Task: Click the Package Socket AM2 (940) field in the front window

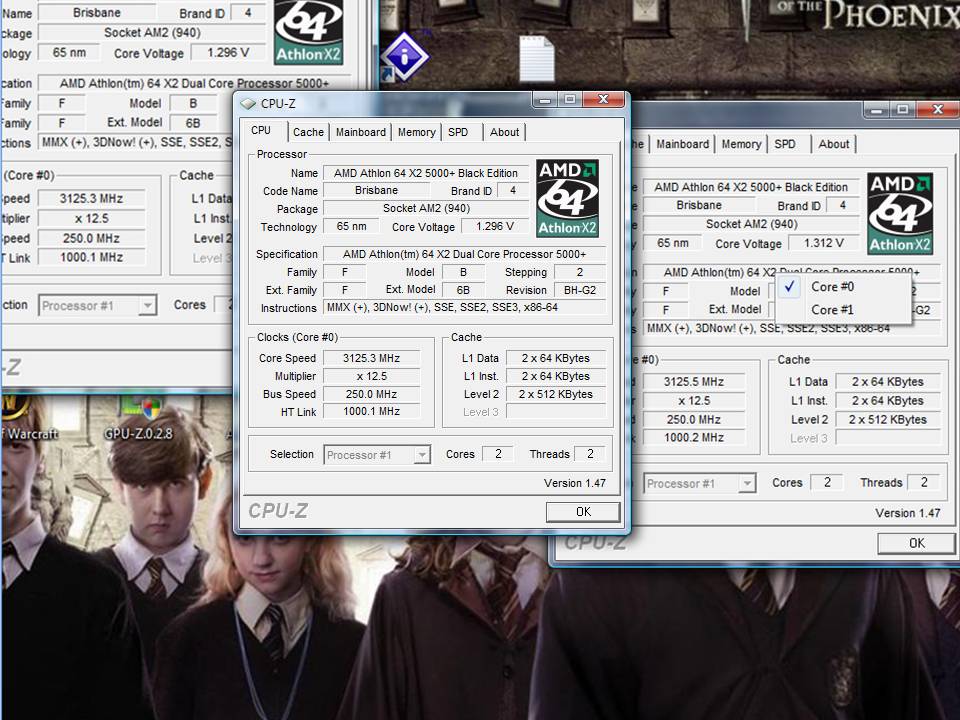Action: pyautogui.click(x=426, y=209)
